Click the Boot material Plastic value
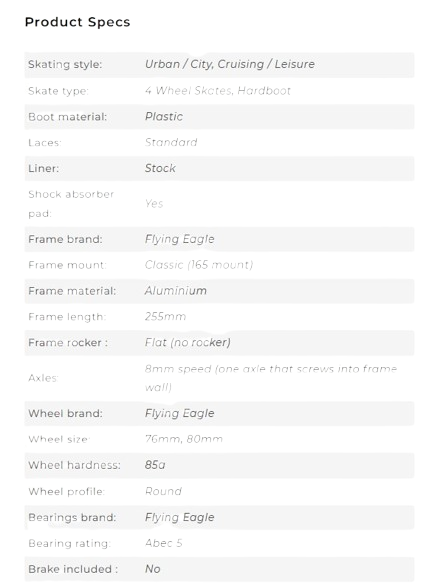 (164, 117)
